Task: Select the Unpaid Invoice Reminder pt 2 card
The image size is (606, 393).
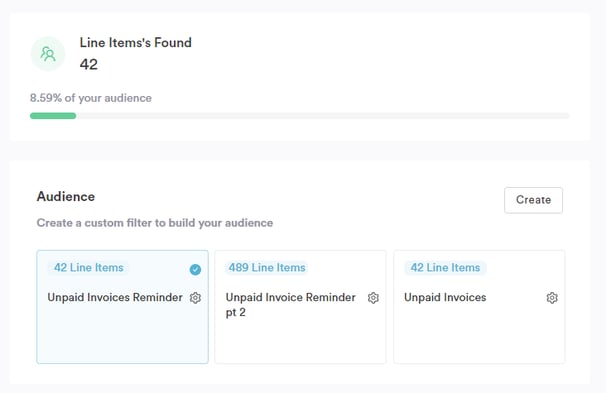Action: pos(300,307)
